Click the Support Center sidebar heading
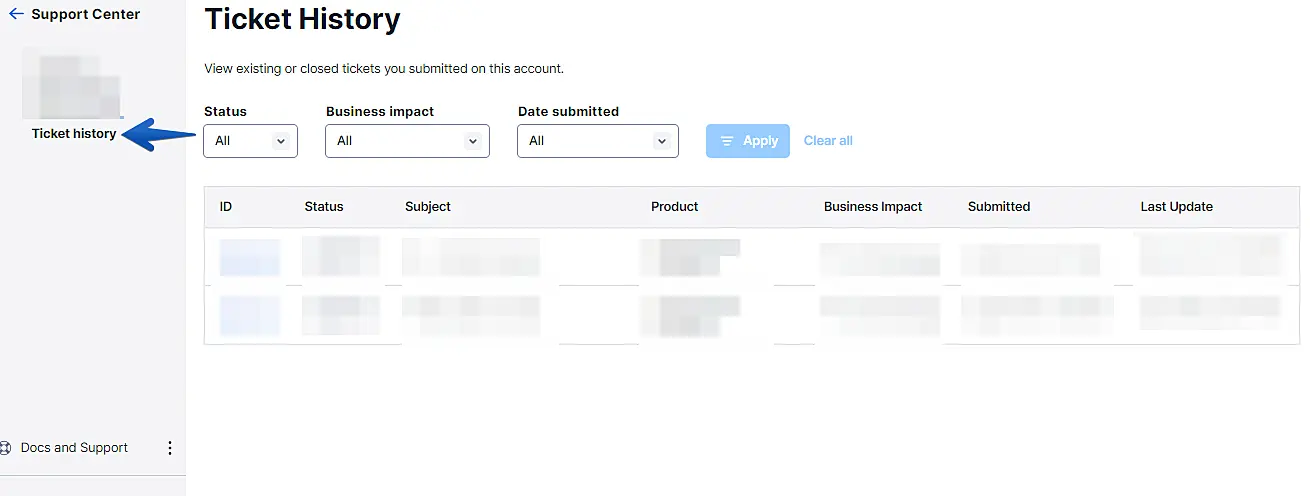Screen dimensions: 1310x496 click(x=86, y=15)
